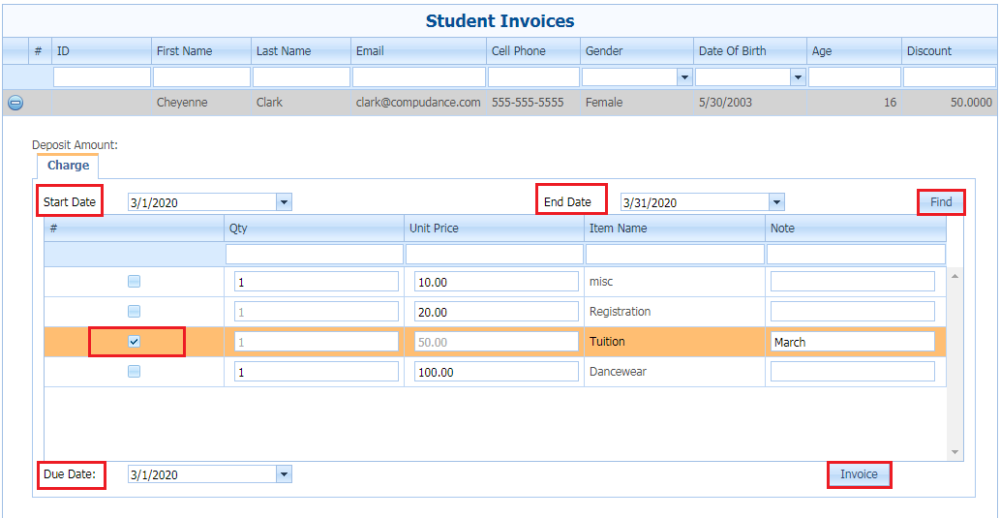The image size is (1000, 518).
Task: Click the misc note field
Action: point(853,281)
